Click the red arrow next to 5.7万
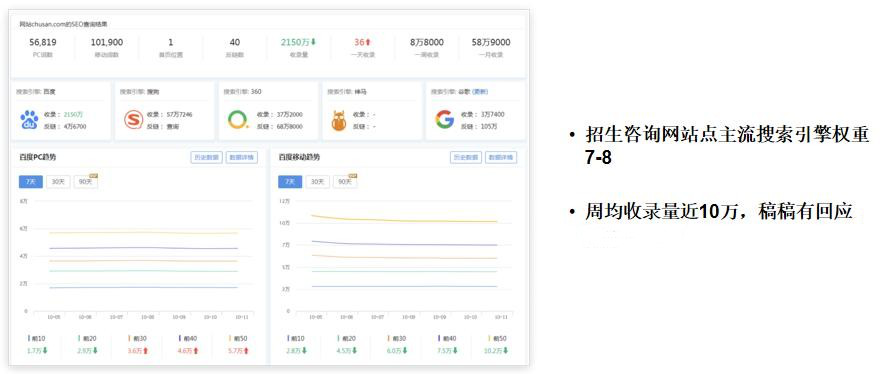 pos(246,350)
